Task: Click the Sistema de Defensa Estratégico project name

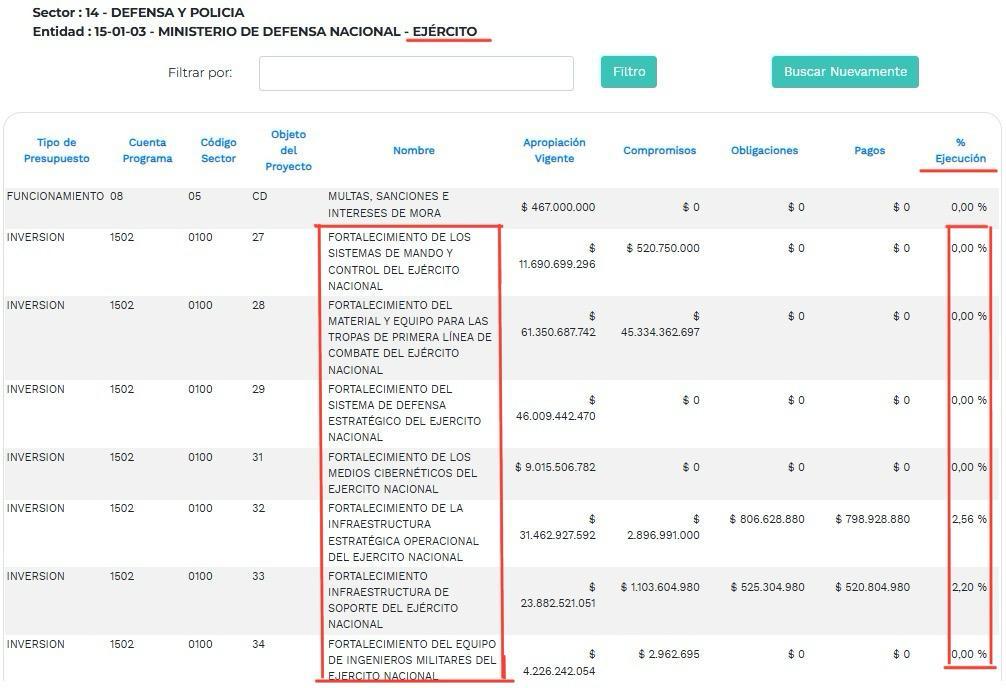Action: 404,413
